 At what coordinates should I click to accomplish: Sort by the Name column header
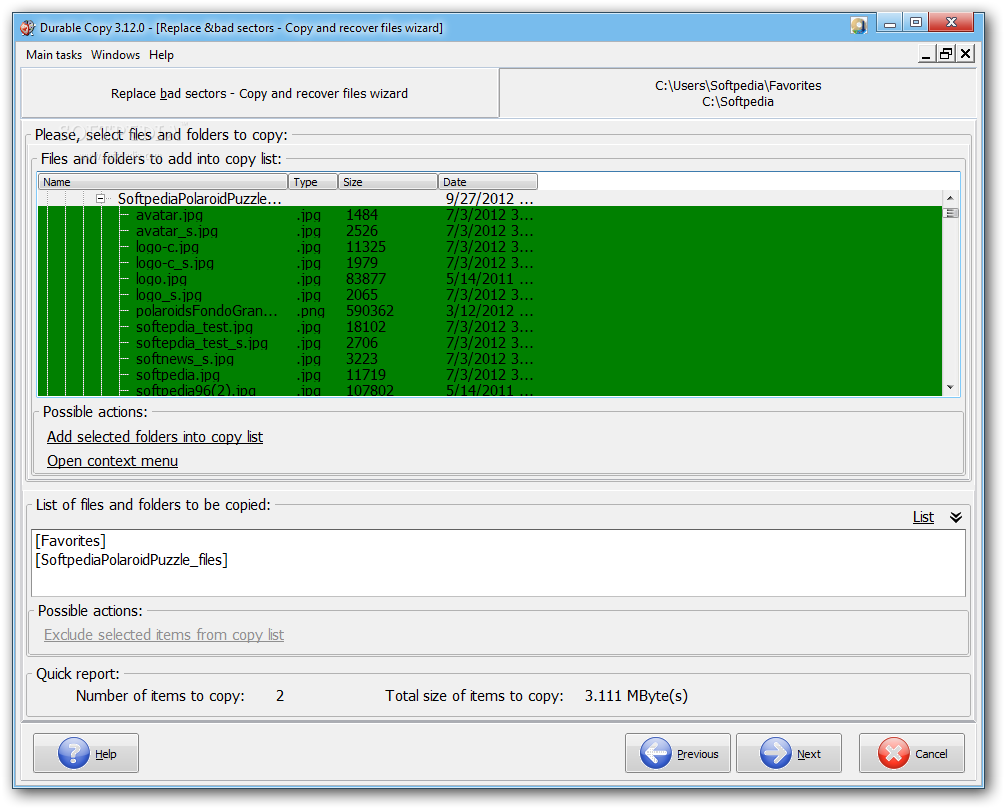163,182
